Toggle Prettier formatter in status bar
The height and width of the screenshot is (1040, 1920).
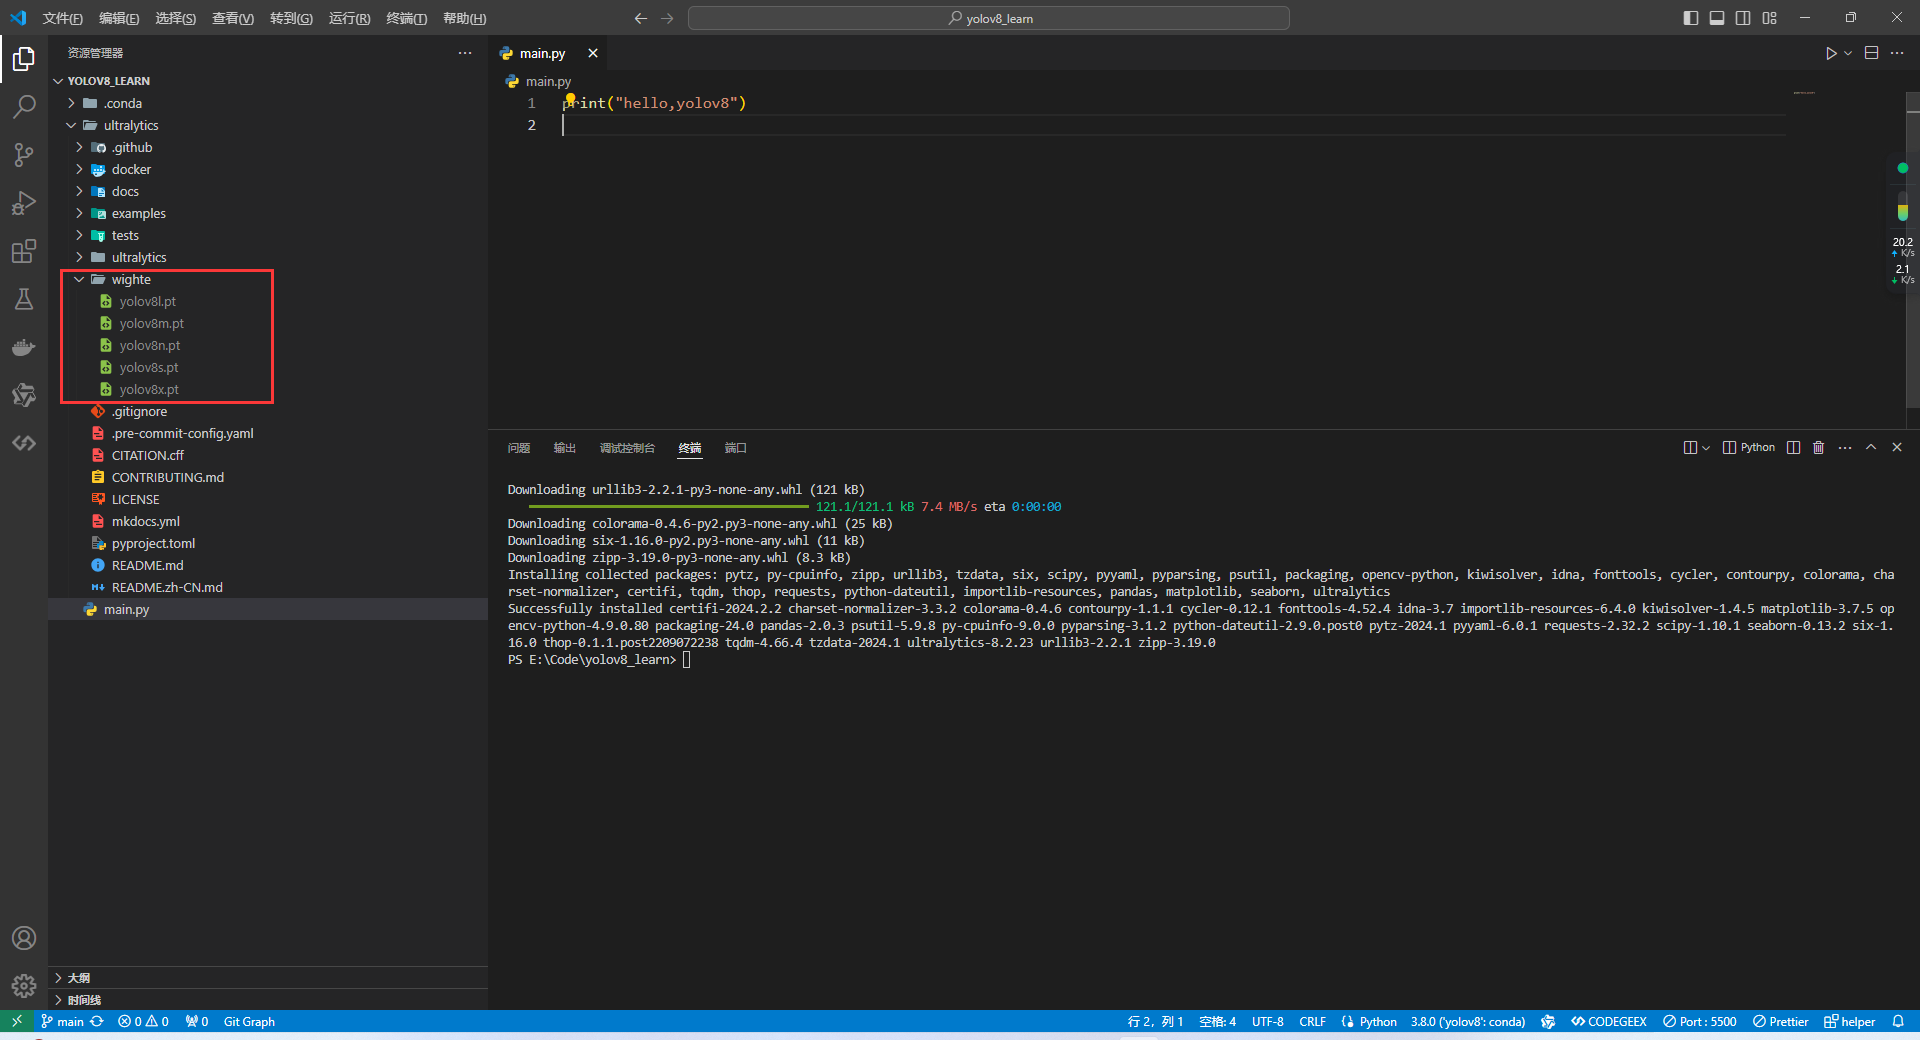(1780, 1021)
